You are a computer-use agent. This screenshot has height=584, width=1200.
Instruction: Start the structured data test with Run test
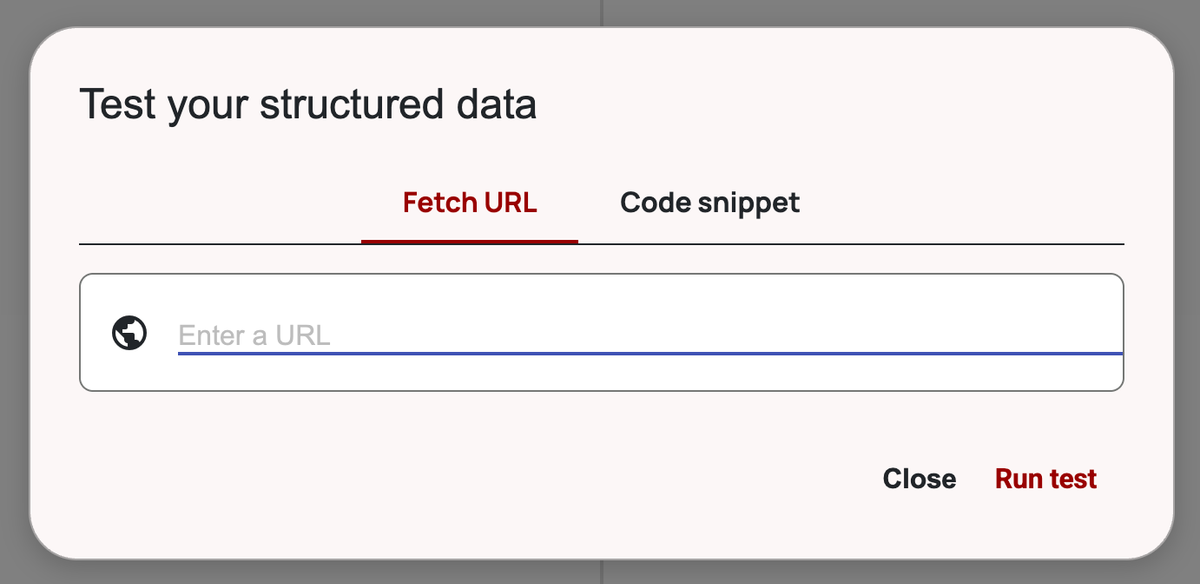(1045, 479)
